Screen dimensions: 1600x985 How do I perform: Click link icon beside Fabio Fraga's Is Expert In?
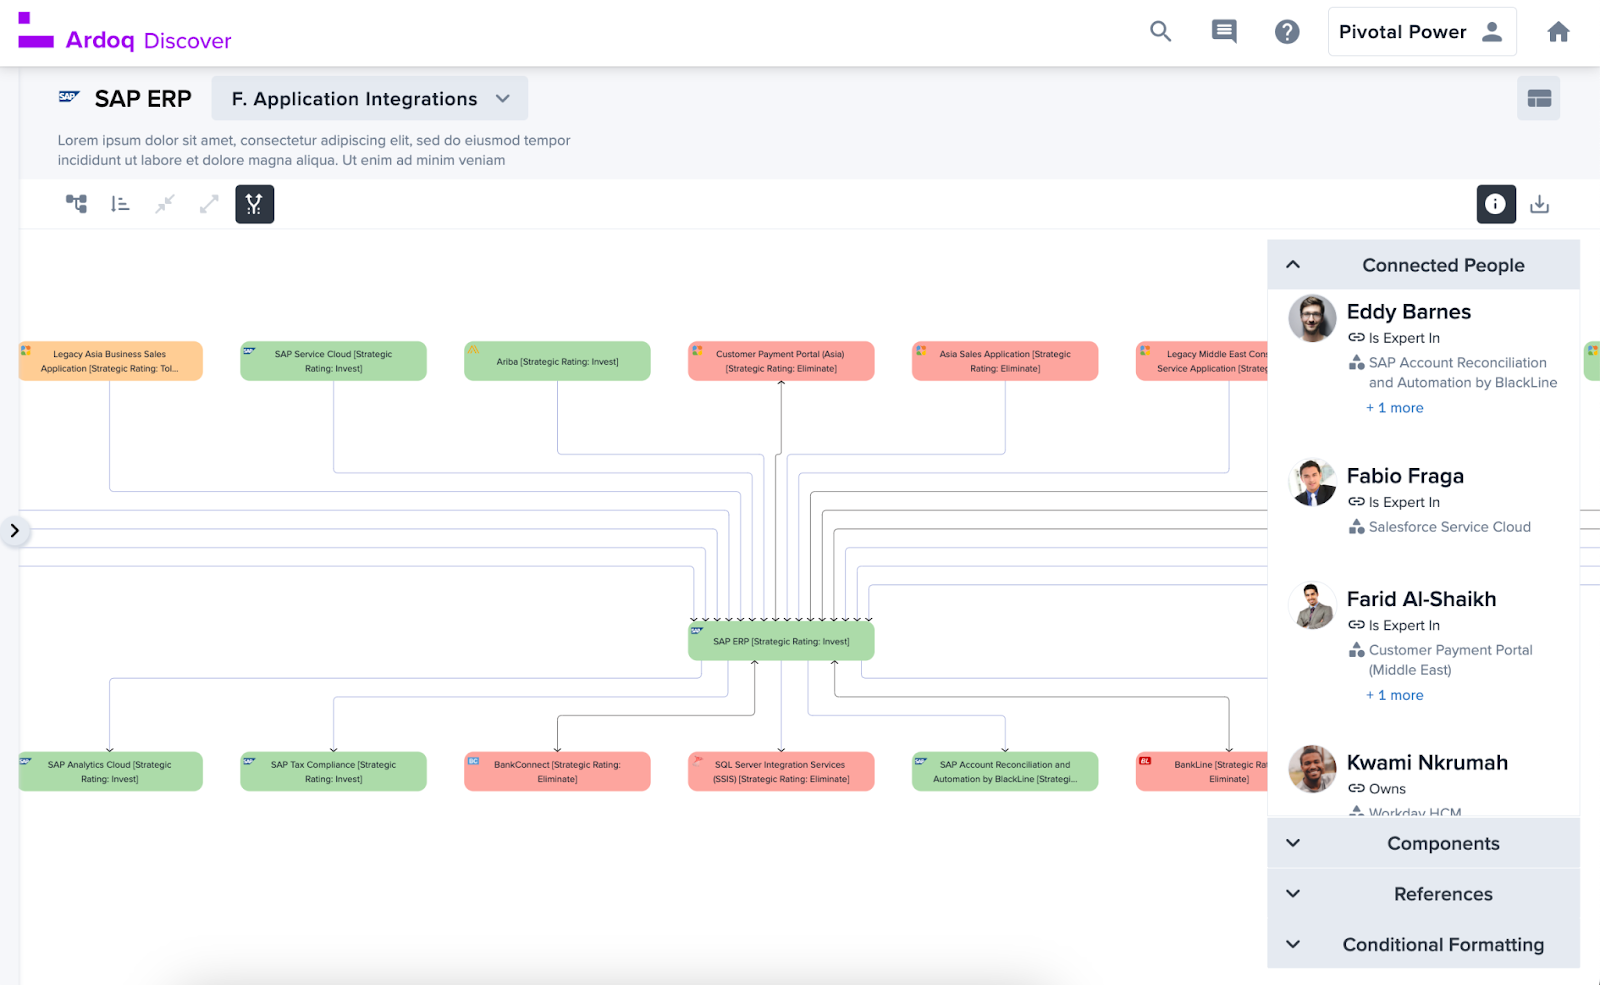1356,502
